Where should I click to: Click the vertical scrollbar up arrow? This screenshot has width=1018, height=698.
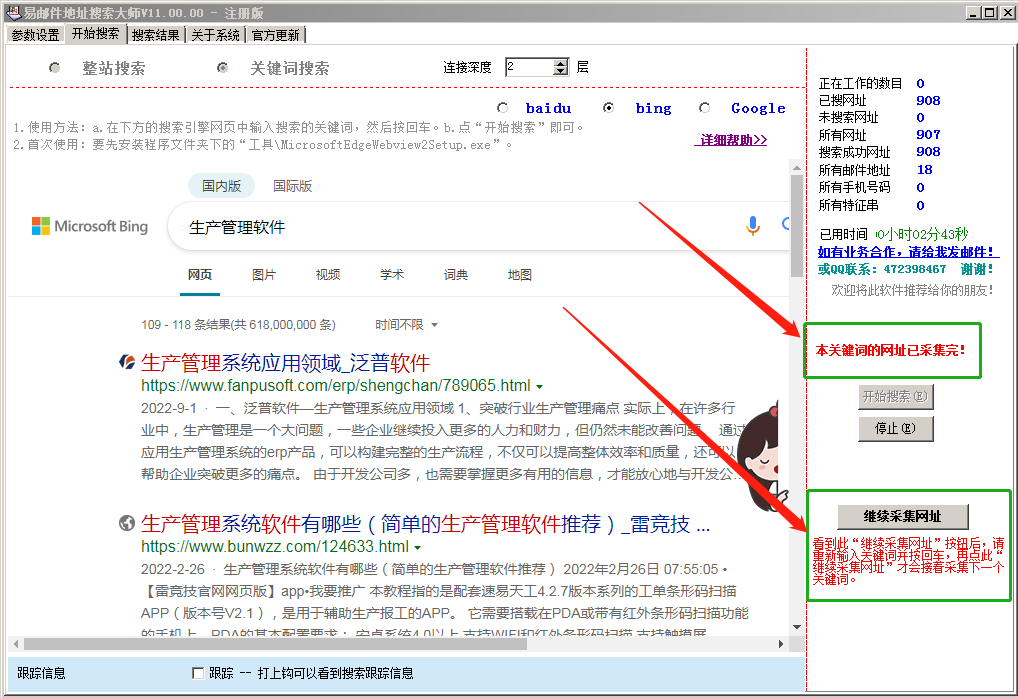797,168
